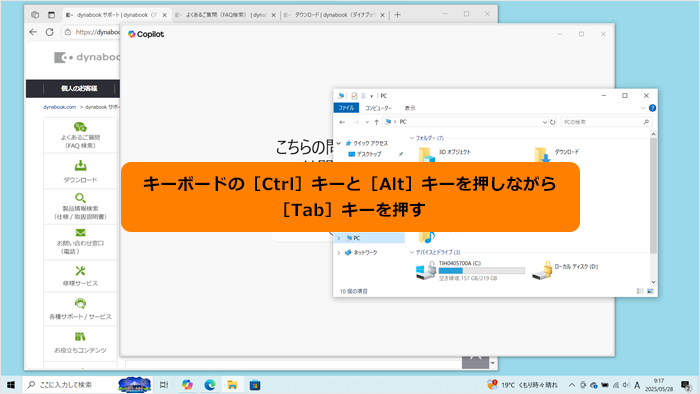Collapse the クイック アクセス tree node

(x=339, y=143)
